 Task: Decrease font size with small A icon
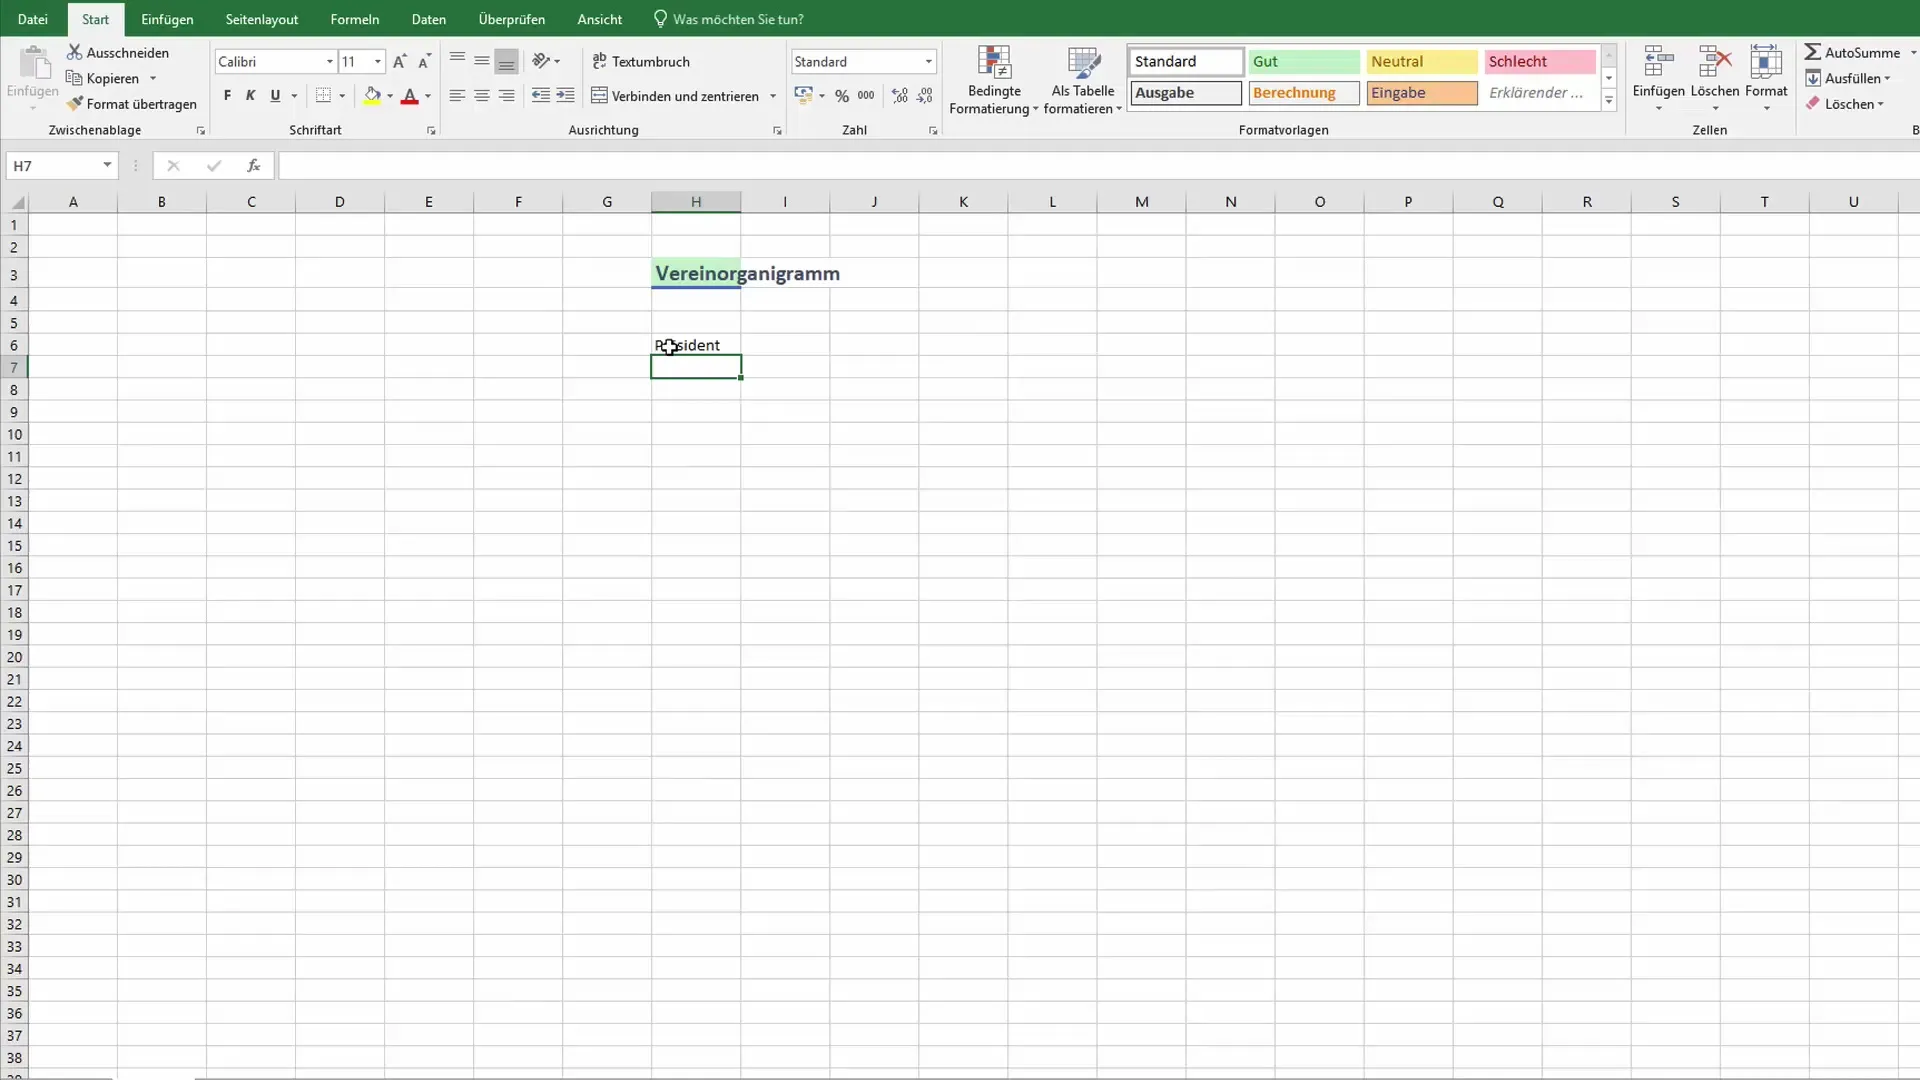[x=424, y=61]
